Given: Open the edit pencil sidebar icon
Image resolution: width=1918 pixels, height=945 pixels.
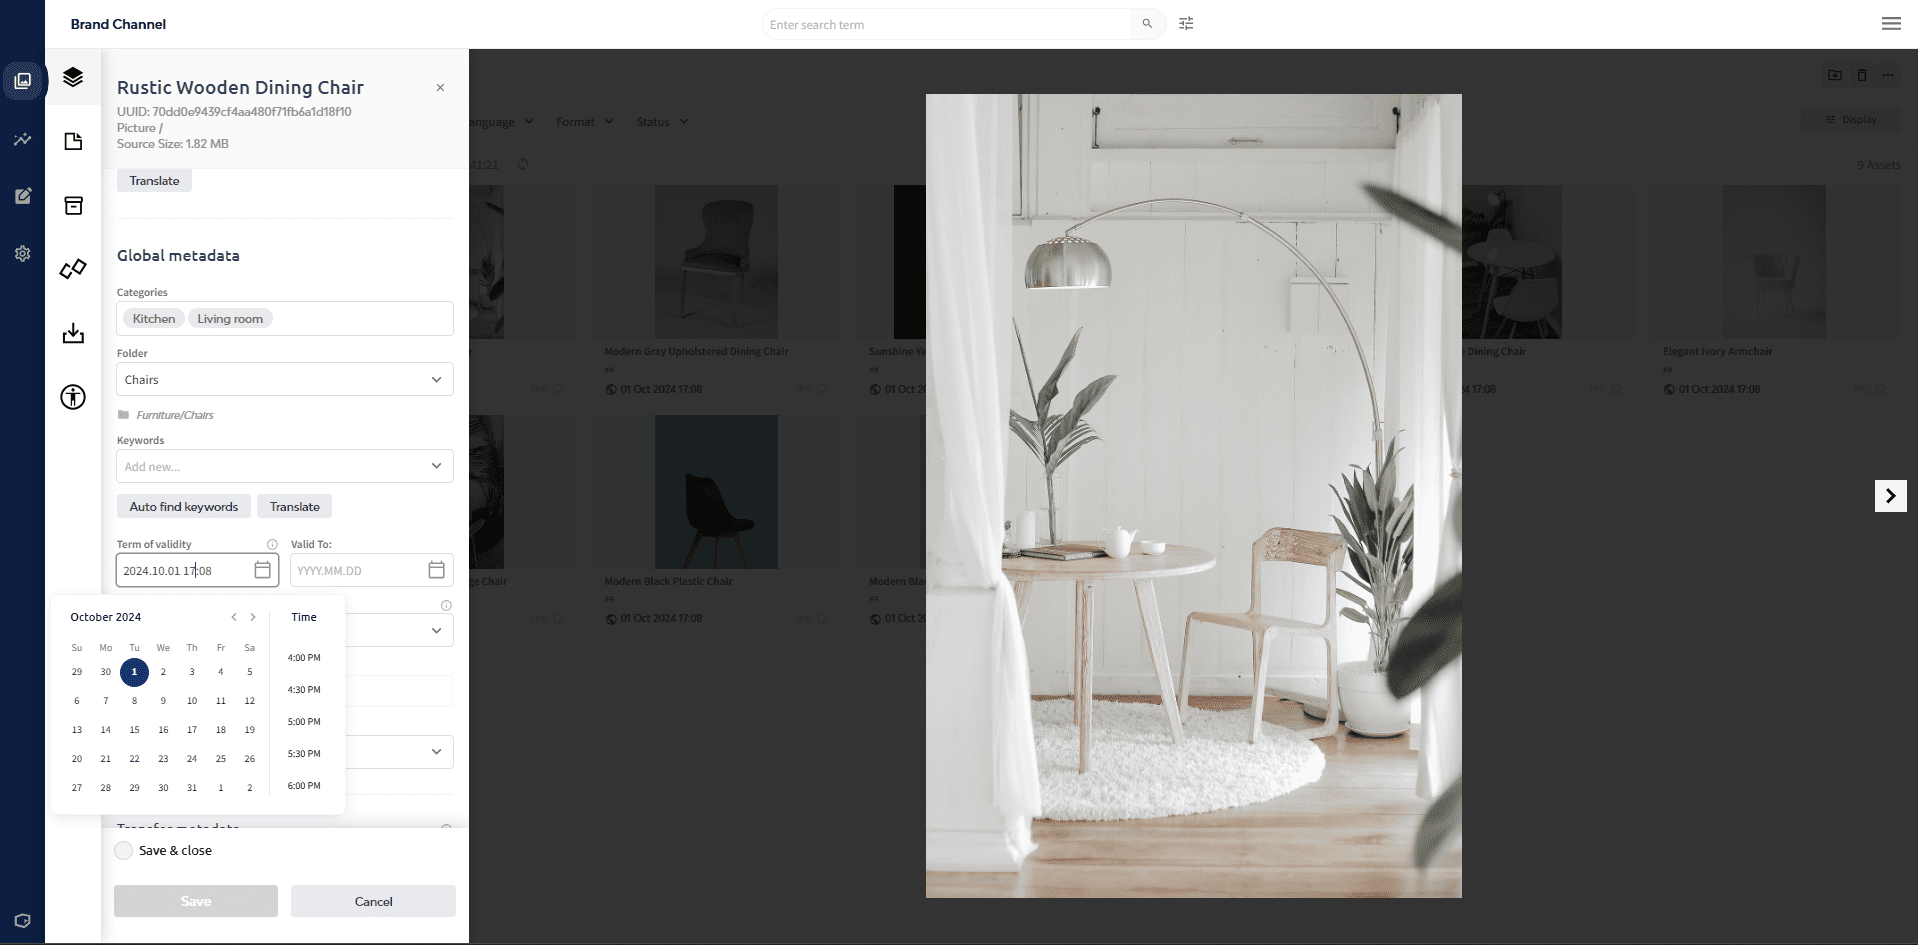Looking at the screenshot, I should click(x=22, y=196).
